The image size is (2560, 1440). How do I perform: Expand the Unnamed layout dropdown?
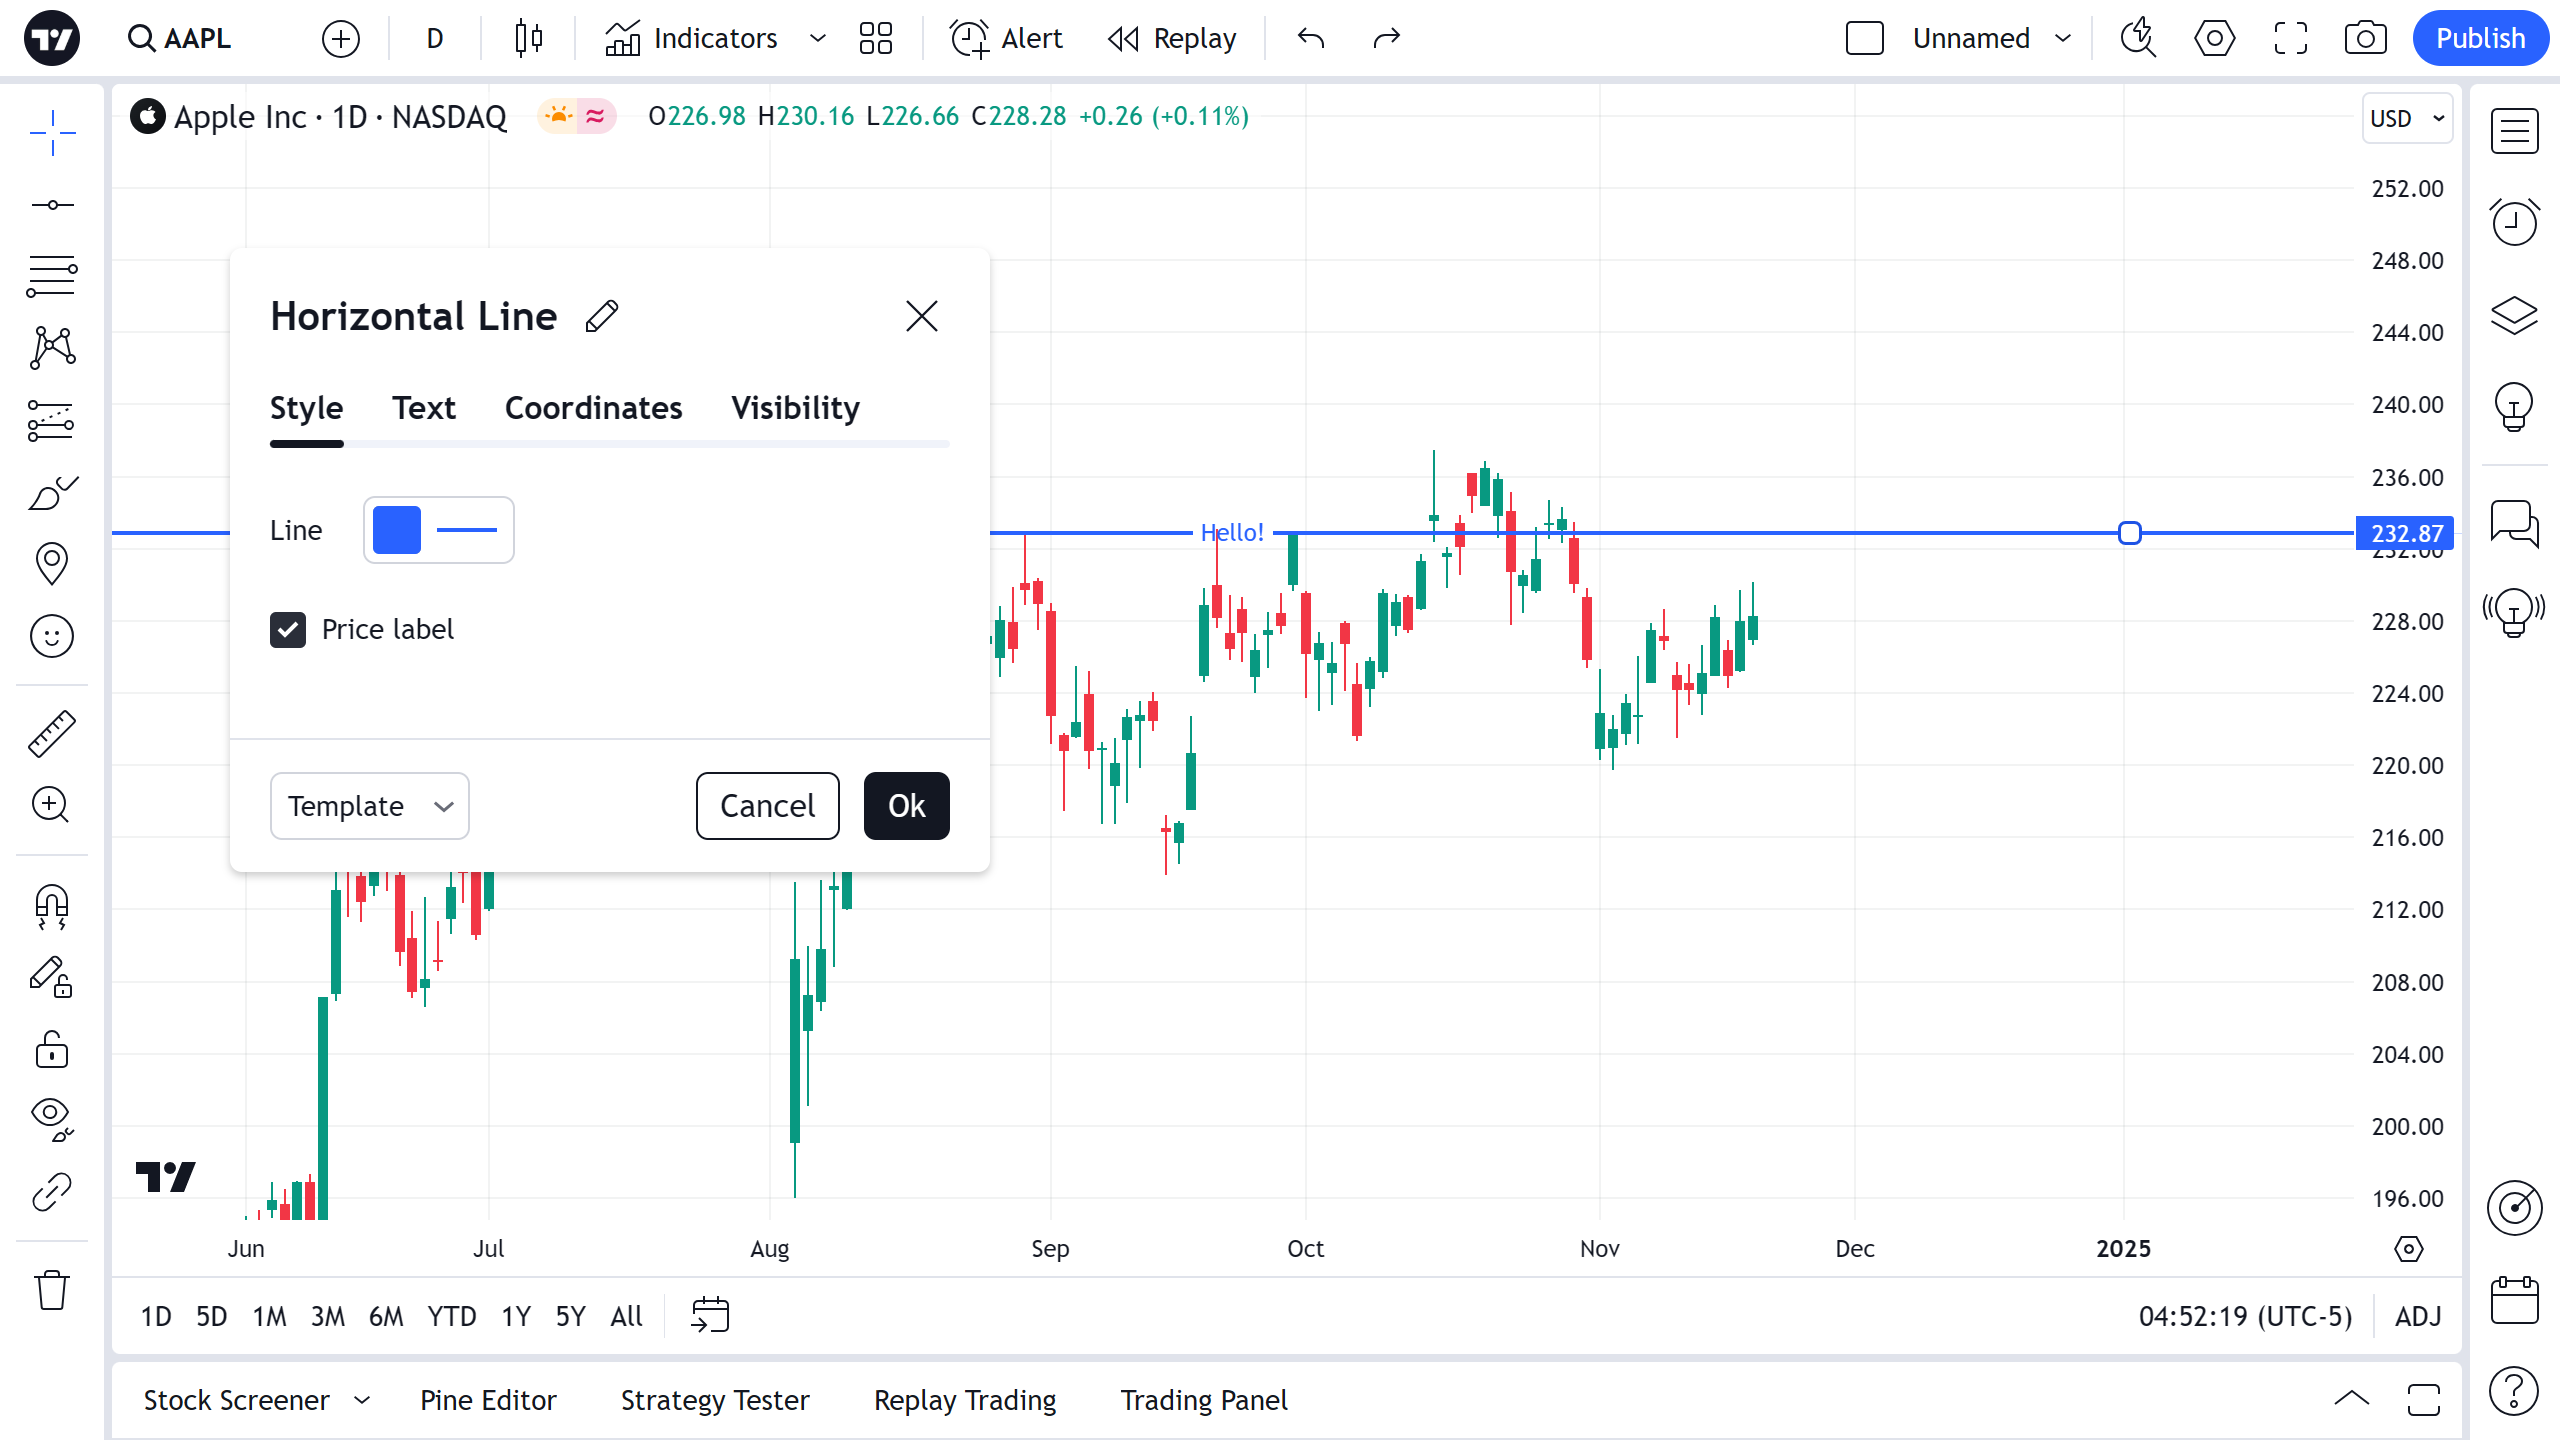(x=2063, y=38)
